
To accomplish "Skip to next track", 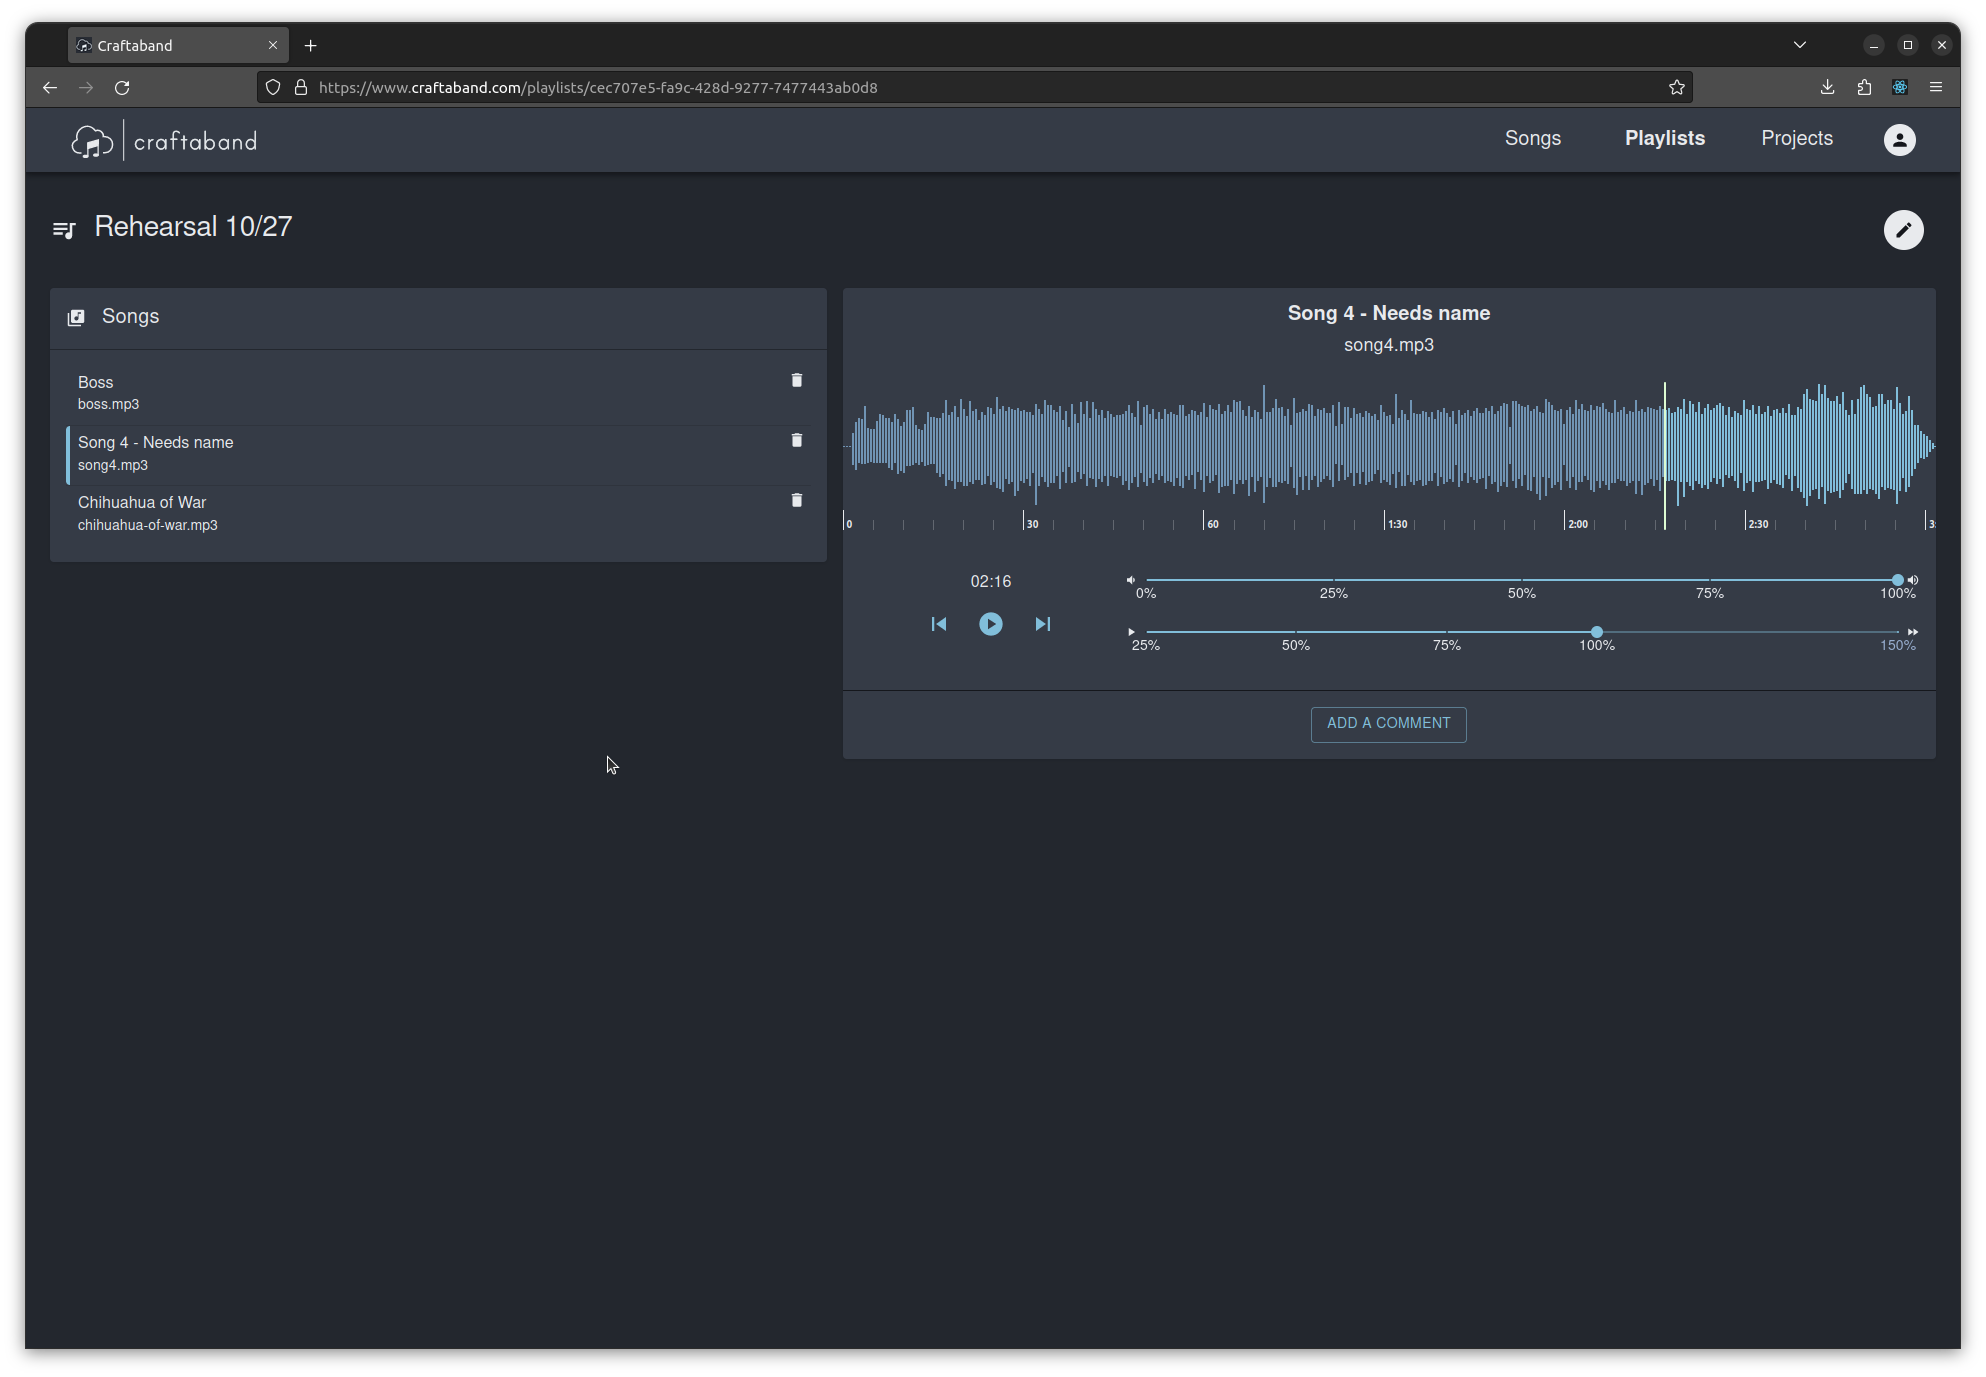I will pos(1042,624).
